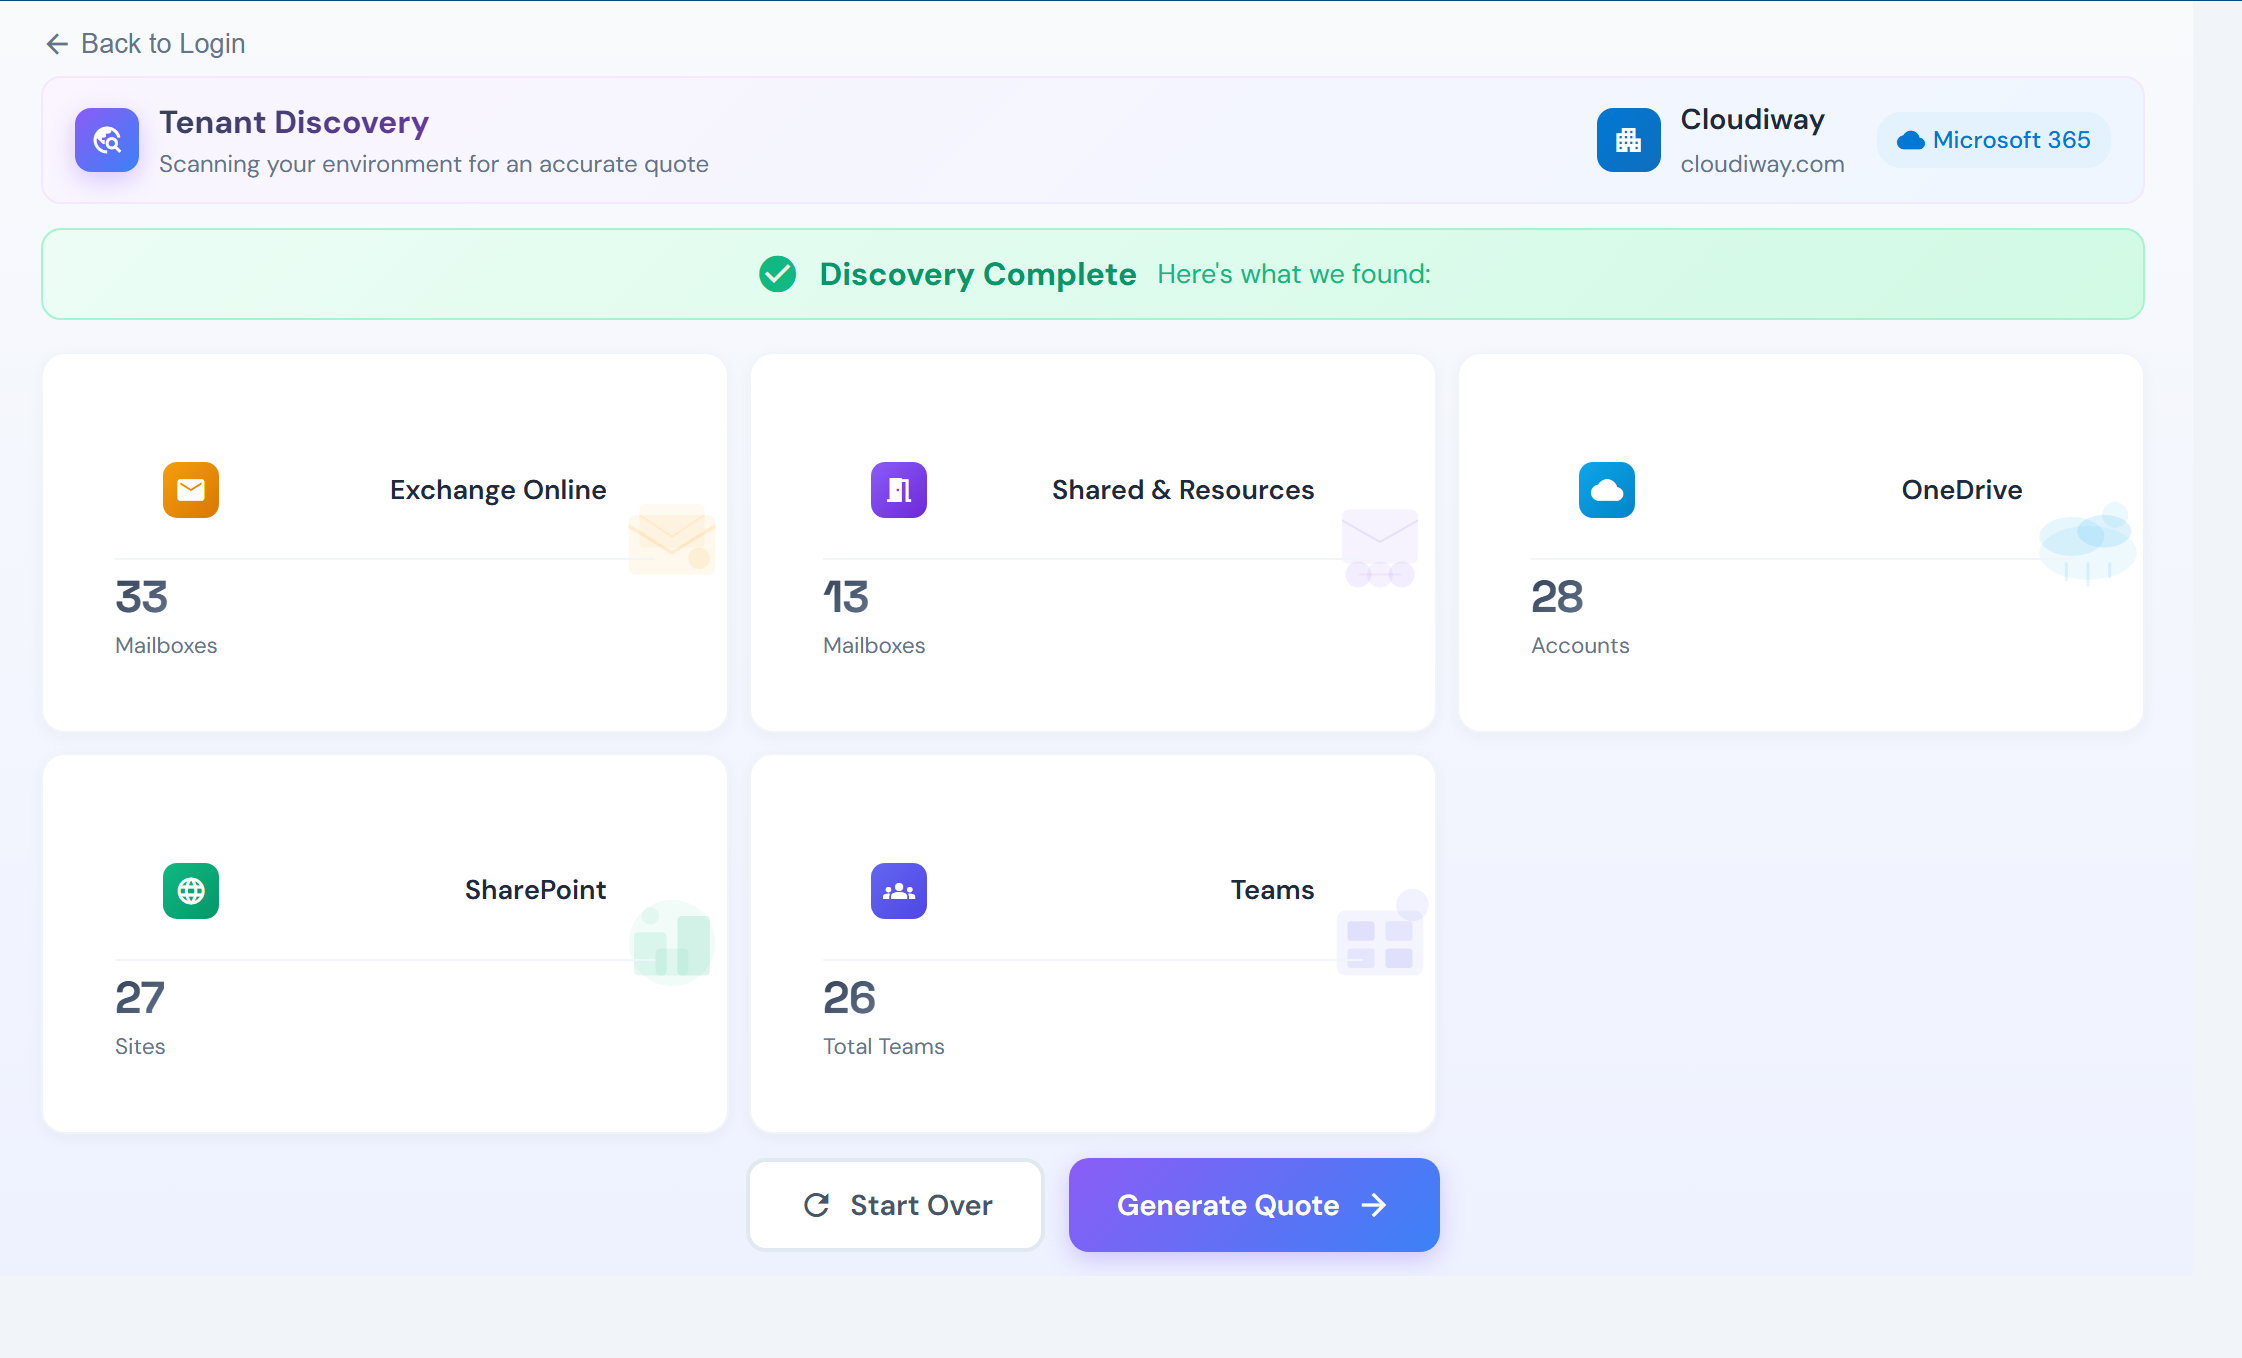The width and height of the screenshot is (2242, 1358).
Task: Click the blue OneDrive cloud icon
Action: 1607,490
